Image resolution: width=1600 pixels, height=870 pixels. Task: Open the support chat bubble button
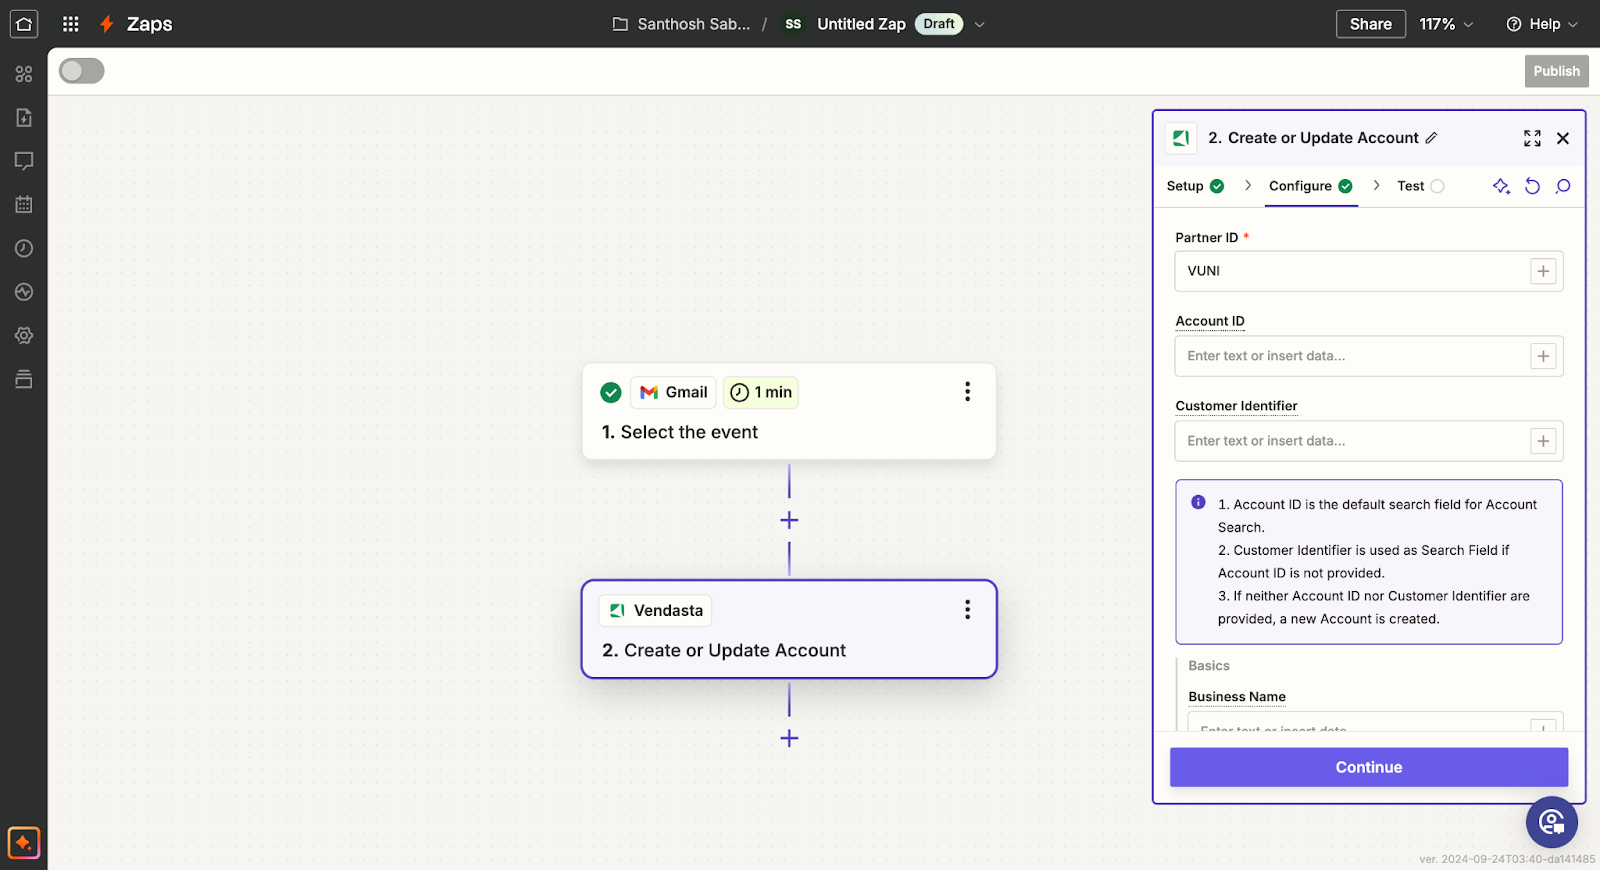pos(1551,822)
